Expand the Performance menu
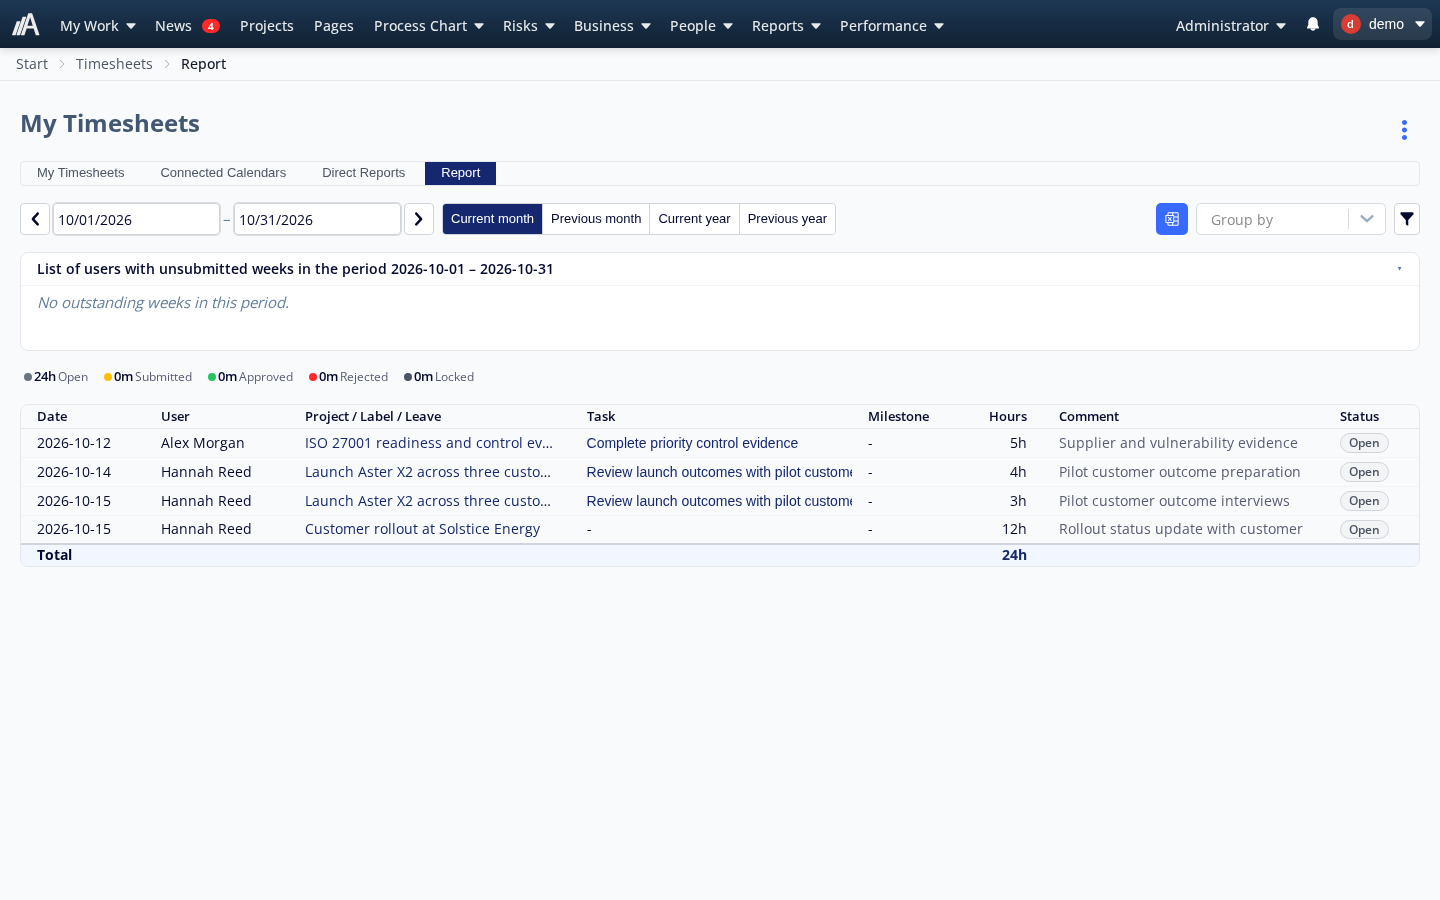 (891, 25)
